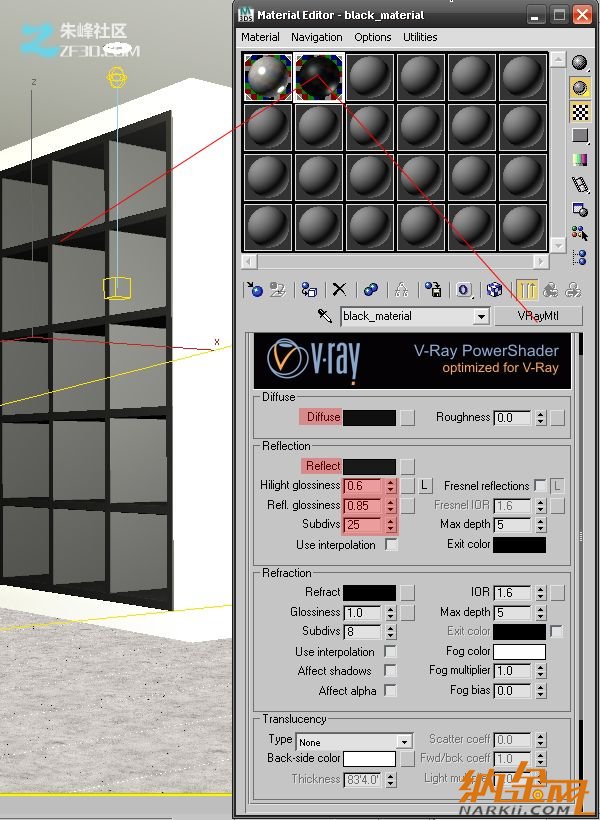Image resolution: width=600 pixels, height=820 pixels.
Task: Enable Affect shadows checkbox
Action: coord(391,670)
